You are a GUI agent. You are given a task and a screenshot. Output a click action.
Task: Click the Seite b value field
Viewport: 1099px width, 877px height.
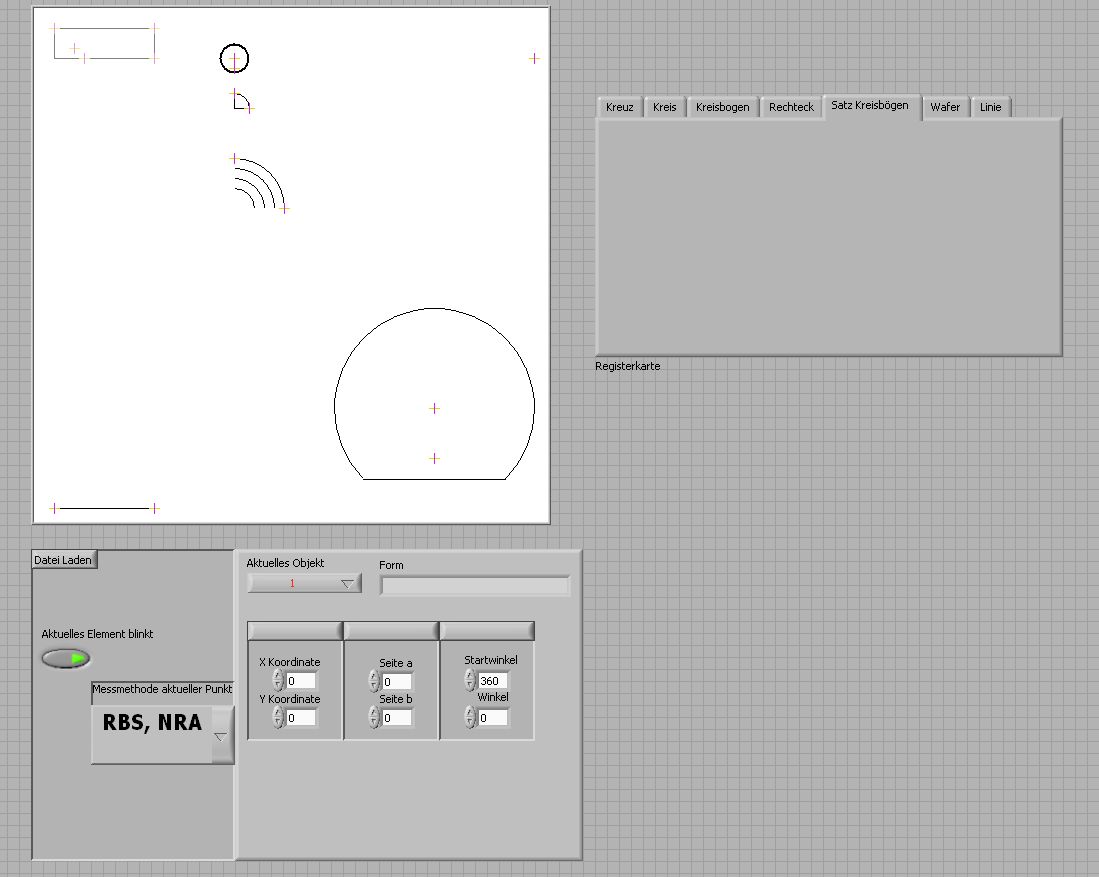click(397, 718)
